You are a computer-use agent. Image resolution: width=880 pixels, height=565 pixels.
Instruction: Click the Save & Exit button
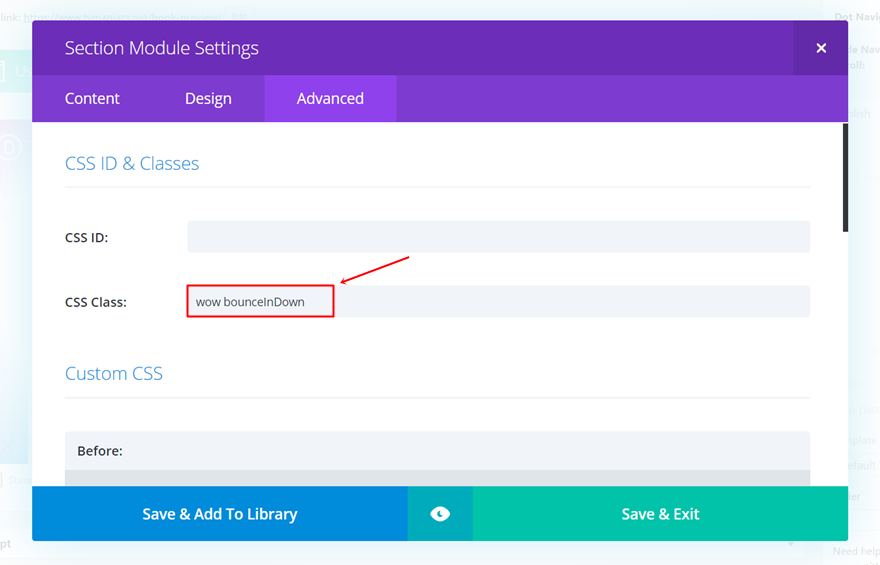pyautogui.click(x=660, y=514)
